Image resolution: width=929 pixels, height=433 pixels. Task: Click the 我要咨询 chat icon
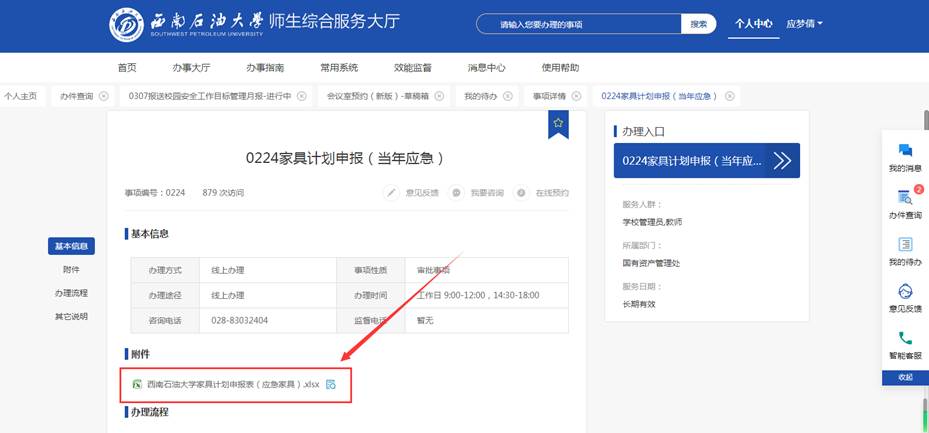coord(456,192)
